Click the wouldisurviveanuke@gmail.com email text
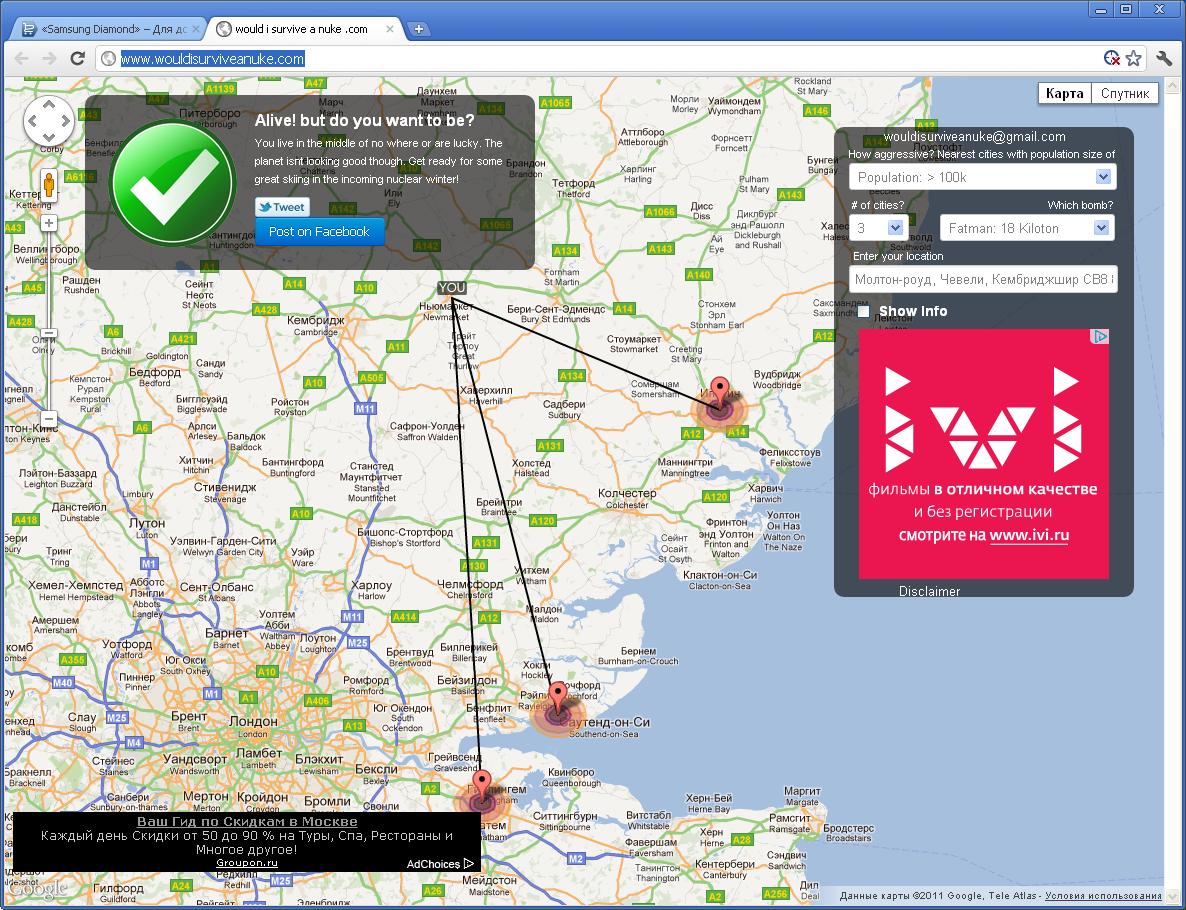 975,137
